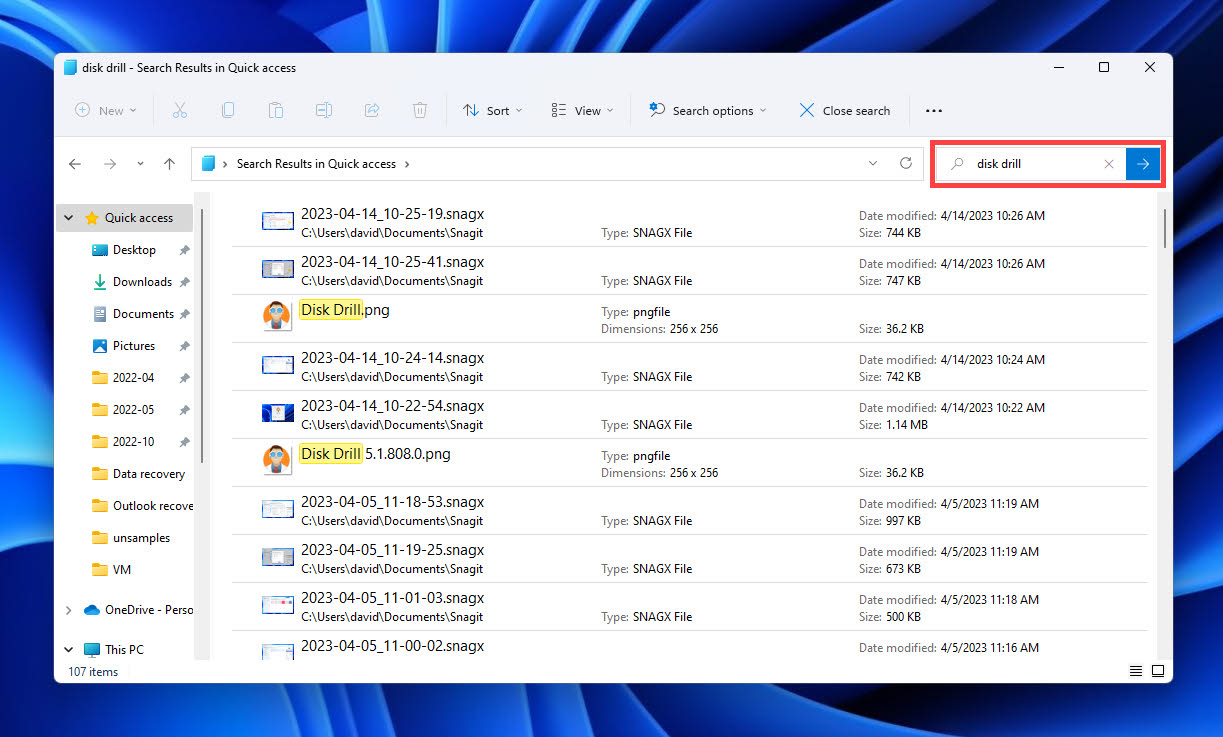Click the Disk Drill 5.1.808.0.png icon
This screenshot has width=1223, height=737.
pos(277,460)
